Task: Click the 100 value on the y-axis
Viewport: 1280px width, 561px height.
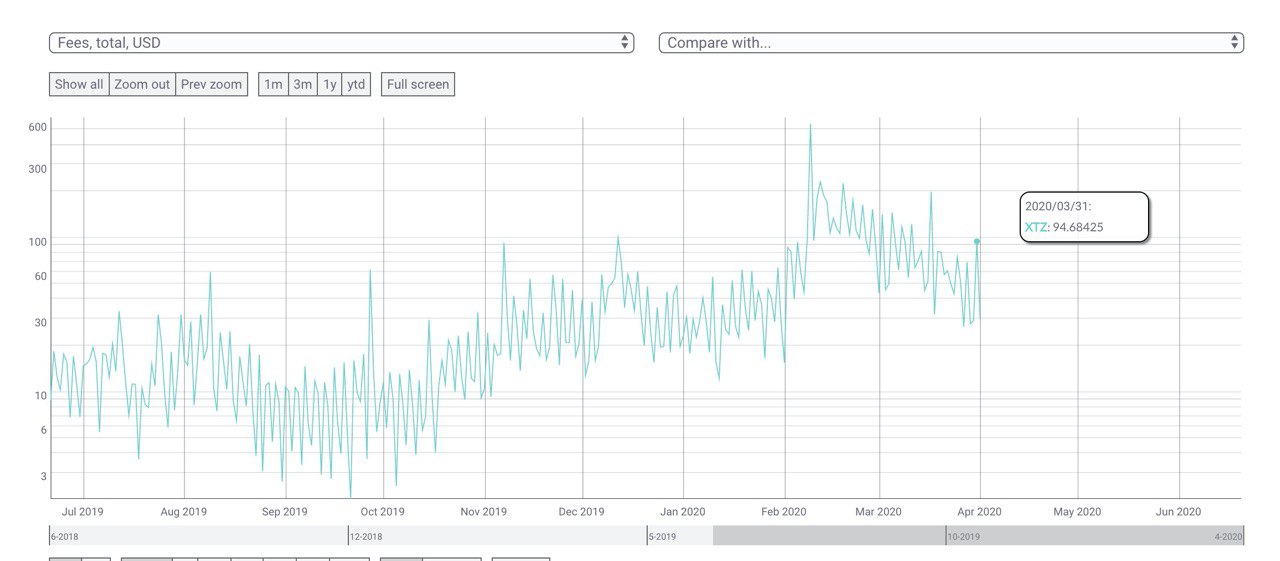Action: click(x=38, y=242)
